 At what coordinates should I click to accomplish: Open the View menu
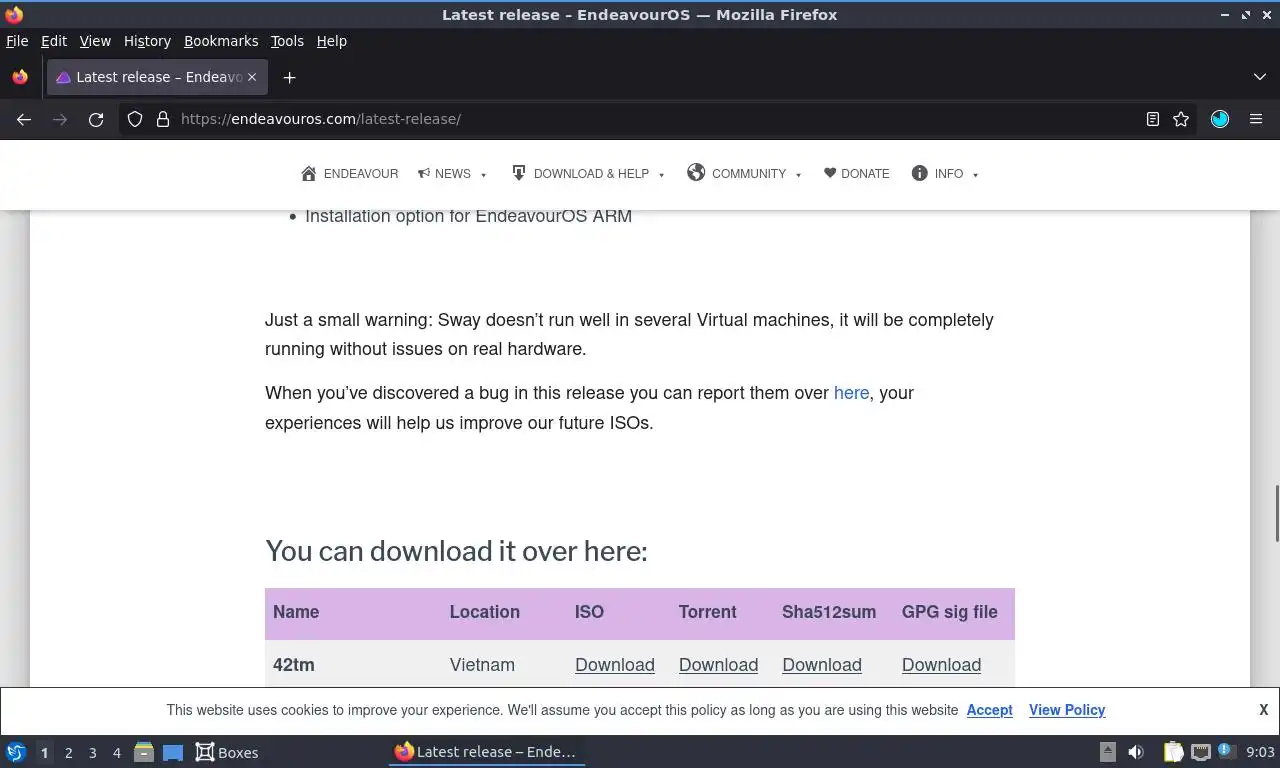[95, 41]
